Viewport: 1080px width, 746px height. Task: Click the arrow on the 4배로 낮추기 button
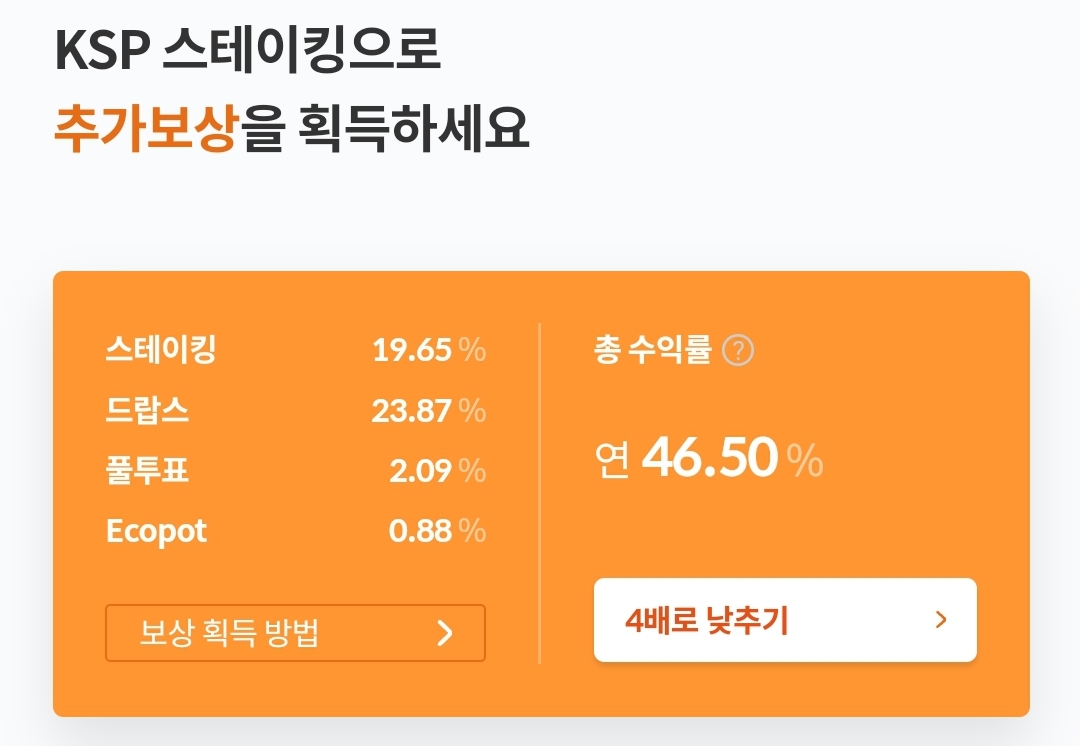942,620
